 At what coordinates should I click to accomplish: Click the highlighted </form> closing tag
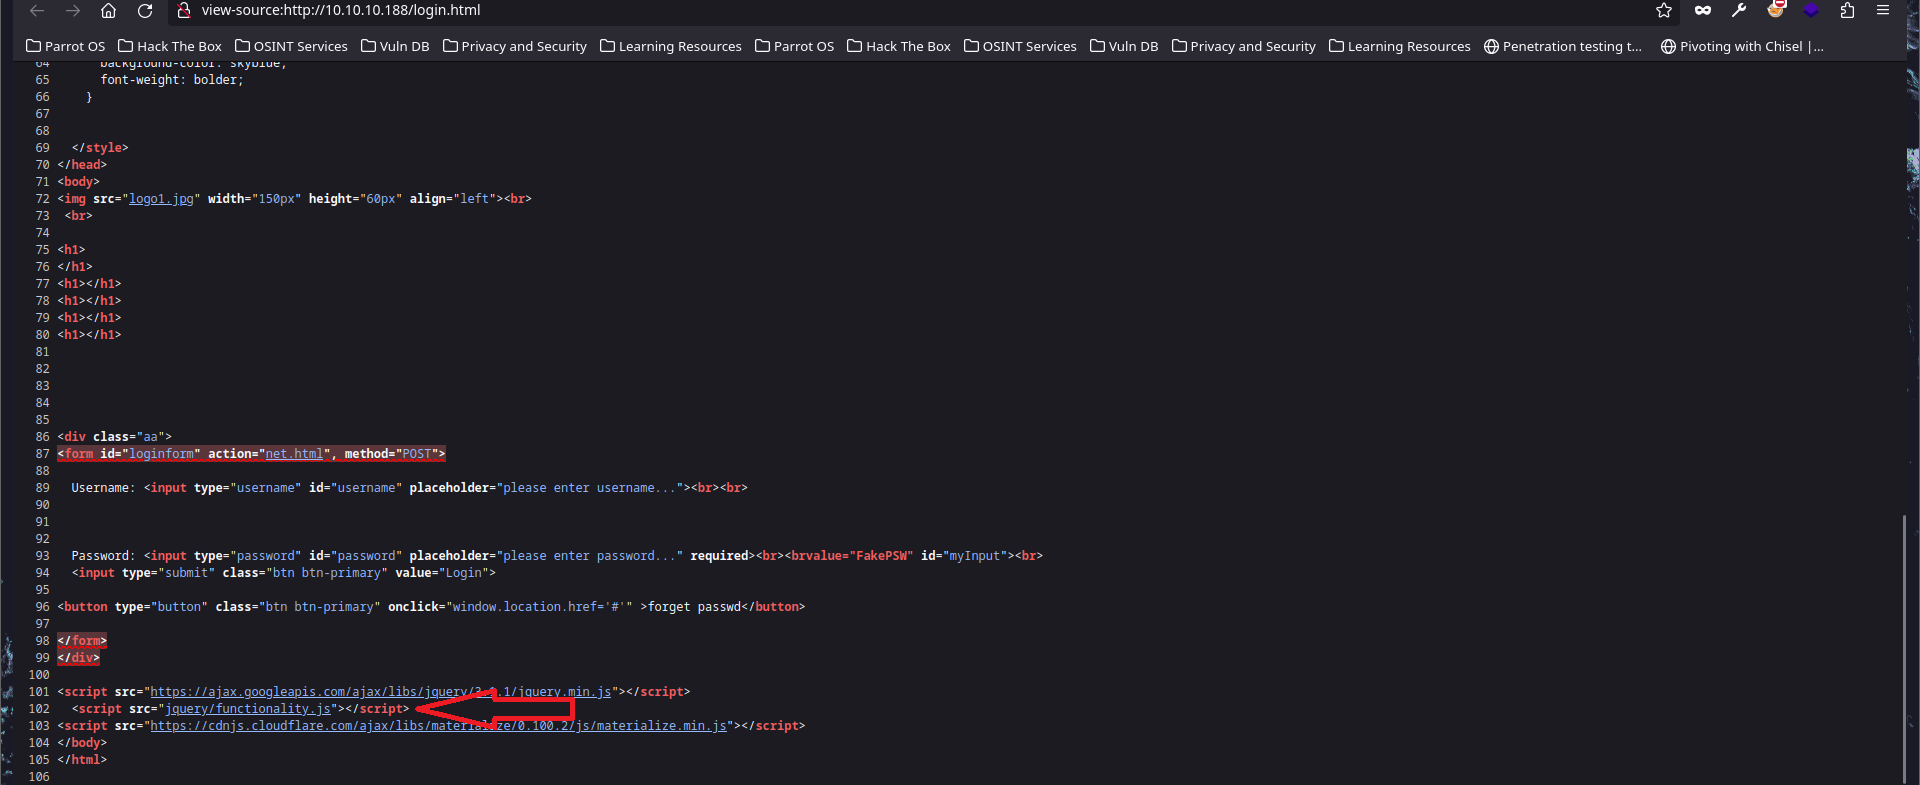click(x=82, y=641)
